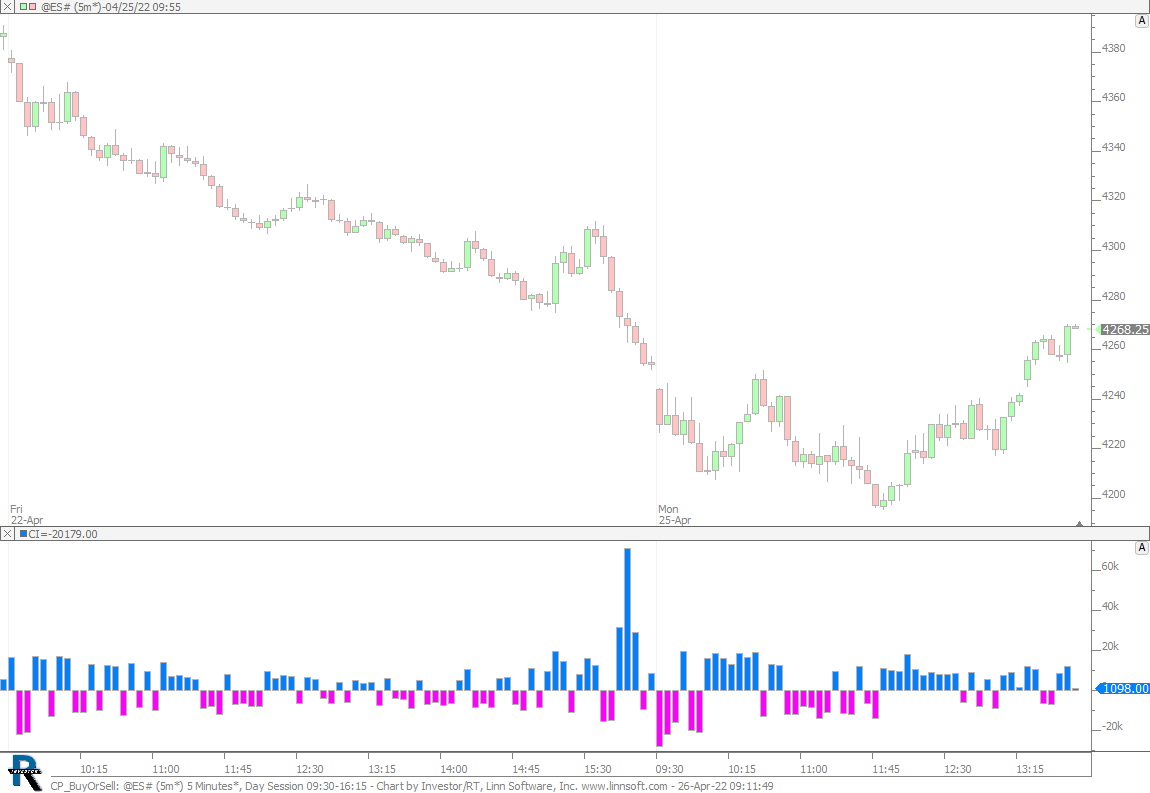The height and width of the screenshot is (793, 1150).
Task: Click the small triangle above CI pane
Action: click(1079, 524)
